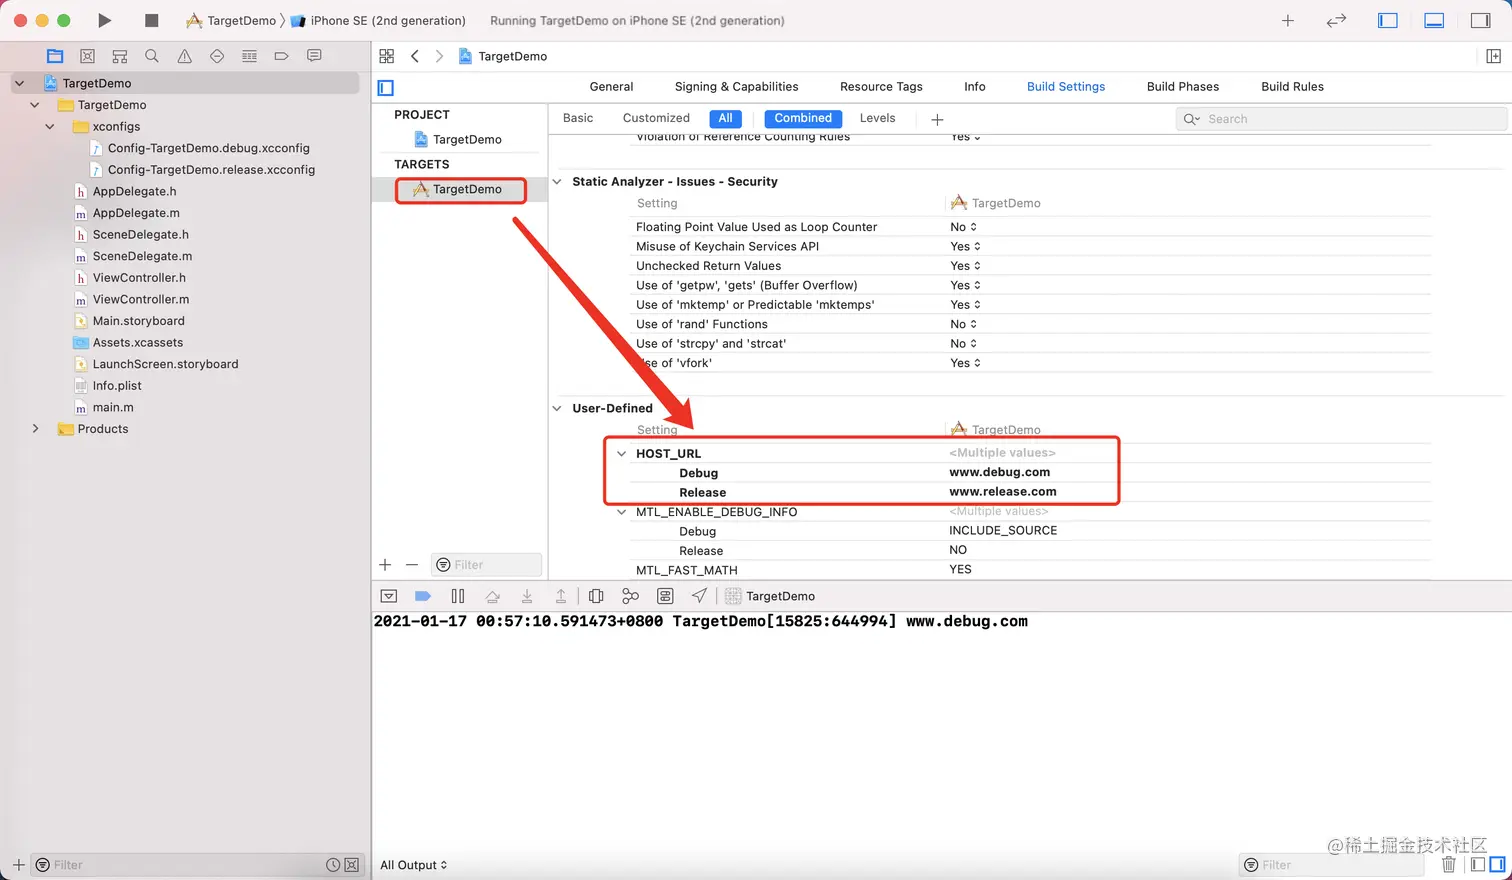Switch to the General tab
1512x880 pixels.
611,87
